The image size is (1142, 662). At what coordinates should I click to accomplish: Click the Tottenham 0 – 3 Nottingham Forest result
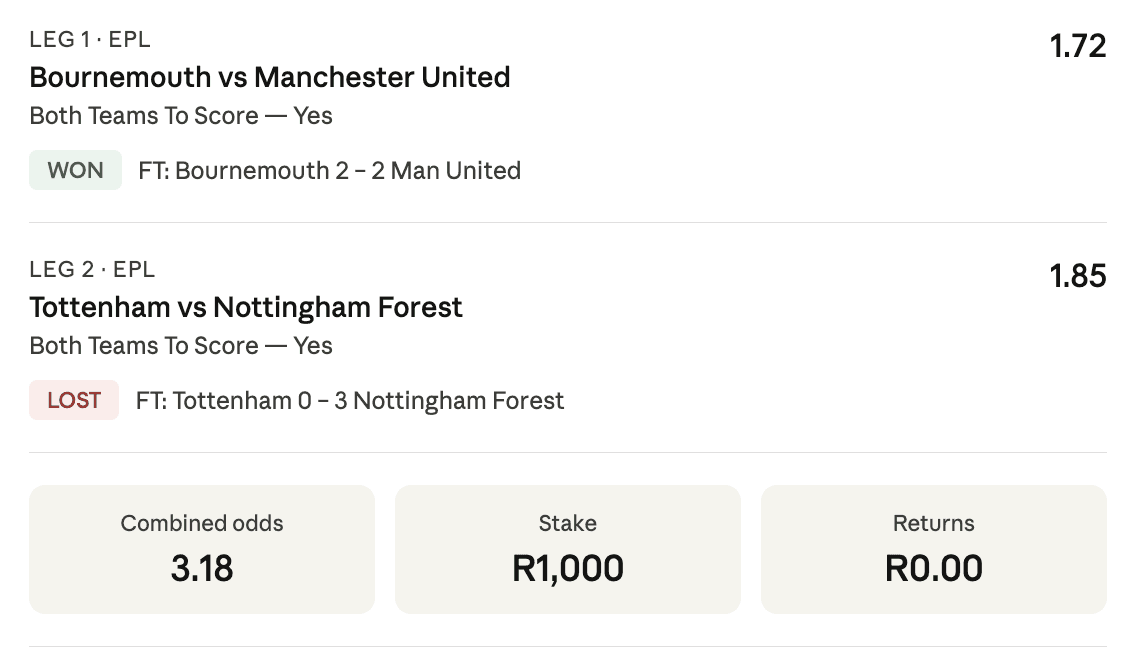[x=350, y=401]
